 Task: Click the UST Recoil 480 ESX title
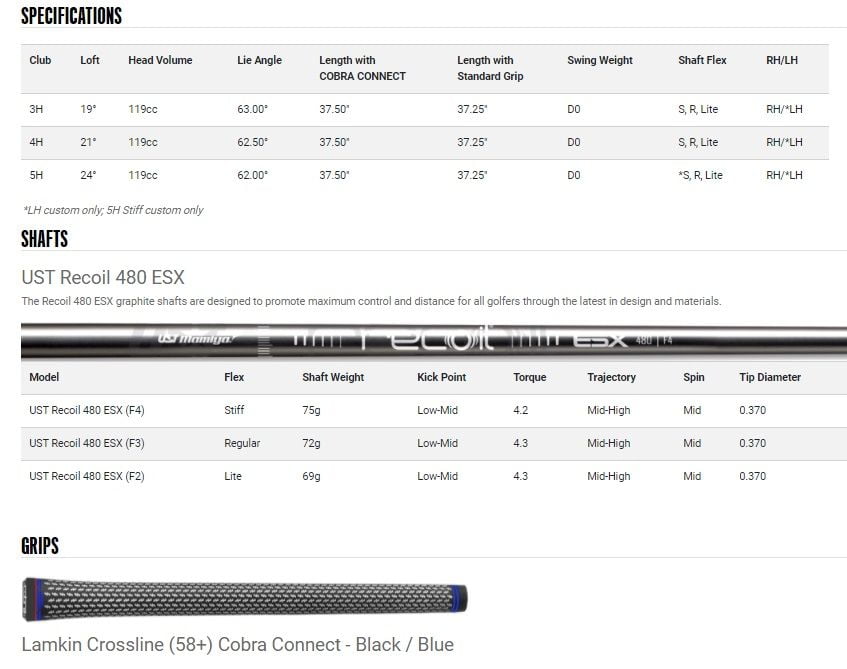pyautogui.click(x=103, y=277)
